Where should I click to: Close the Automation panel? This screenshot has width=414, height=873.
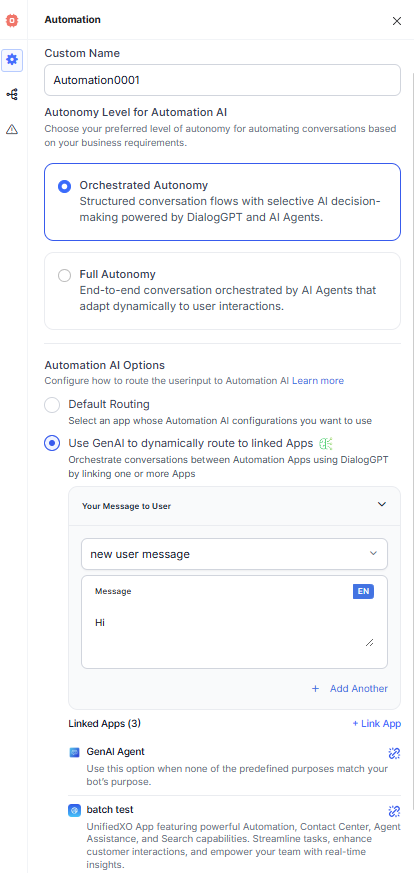(397, 21)
